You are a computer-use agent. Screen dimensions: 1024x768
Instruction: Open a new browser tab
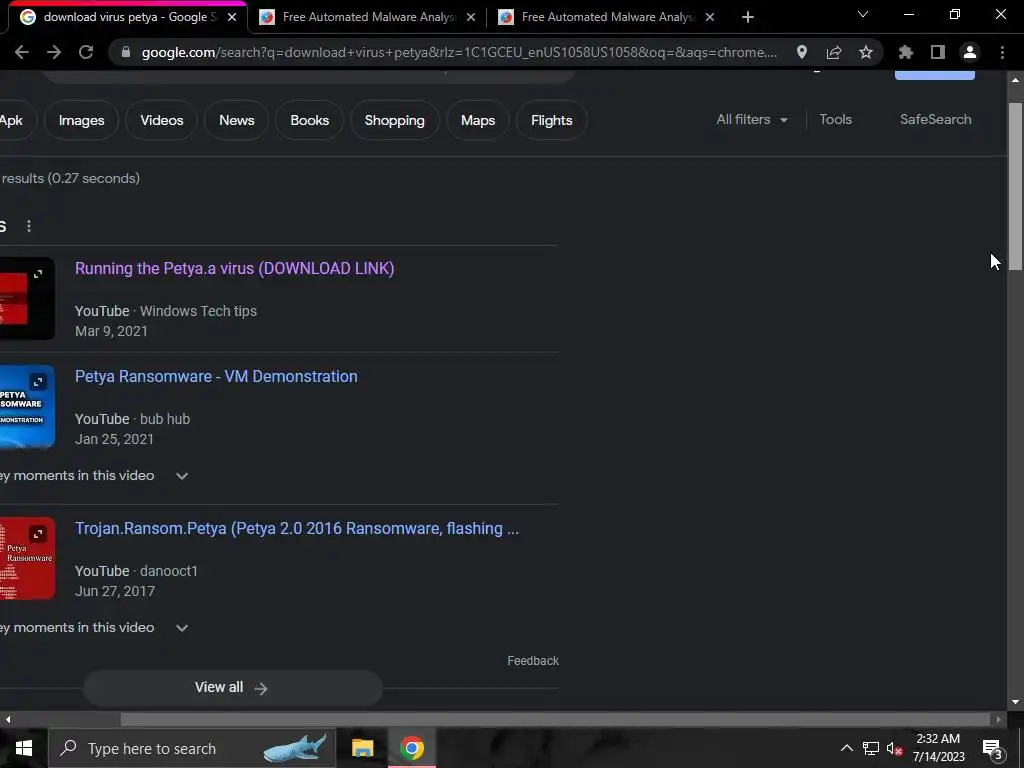click(748, 17)
